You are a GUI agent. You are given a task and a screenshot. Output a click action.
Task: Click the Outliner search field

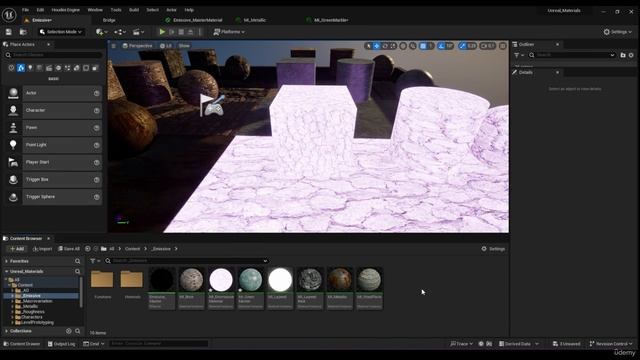(x=571, y=55)
